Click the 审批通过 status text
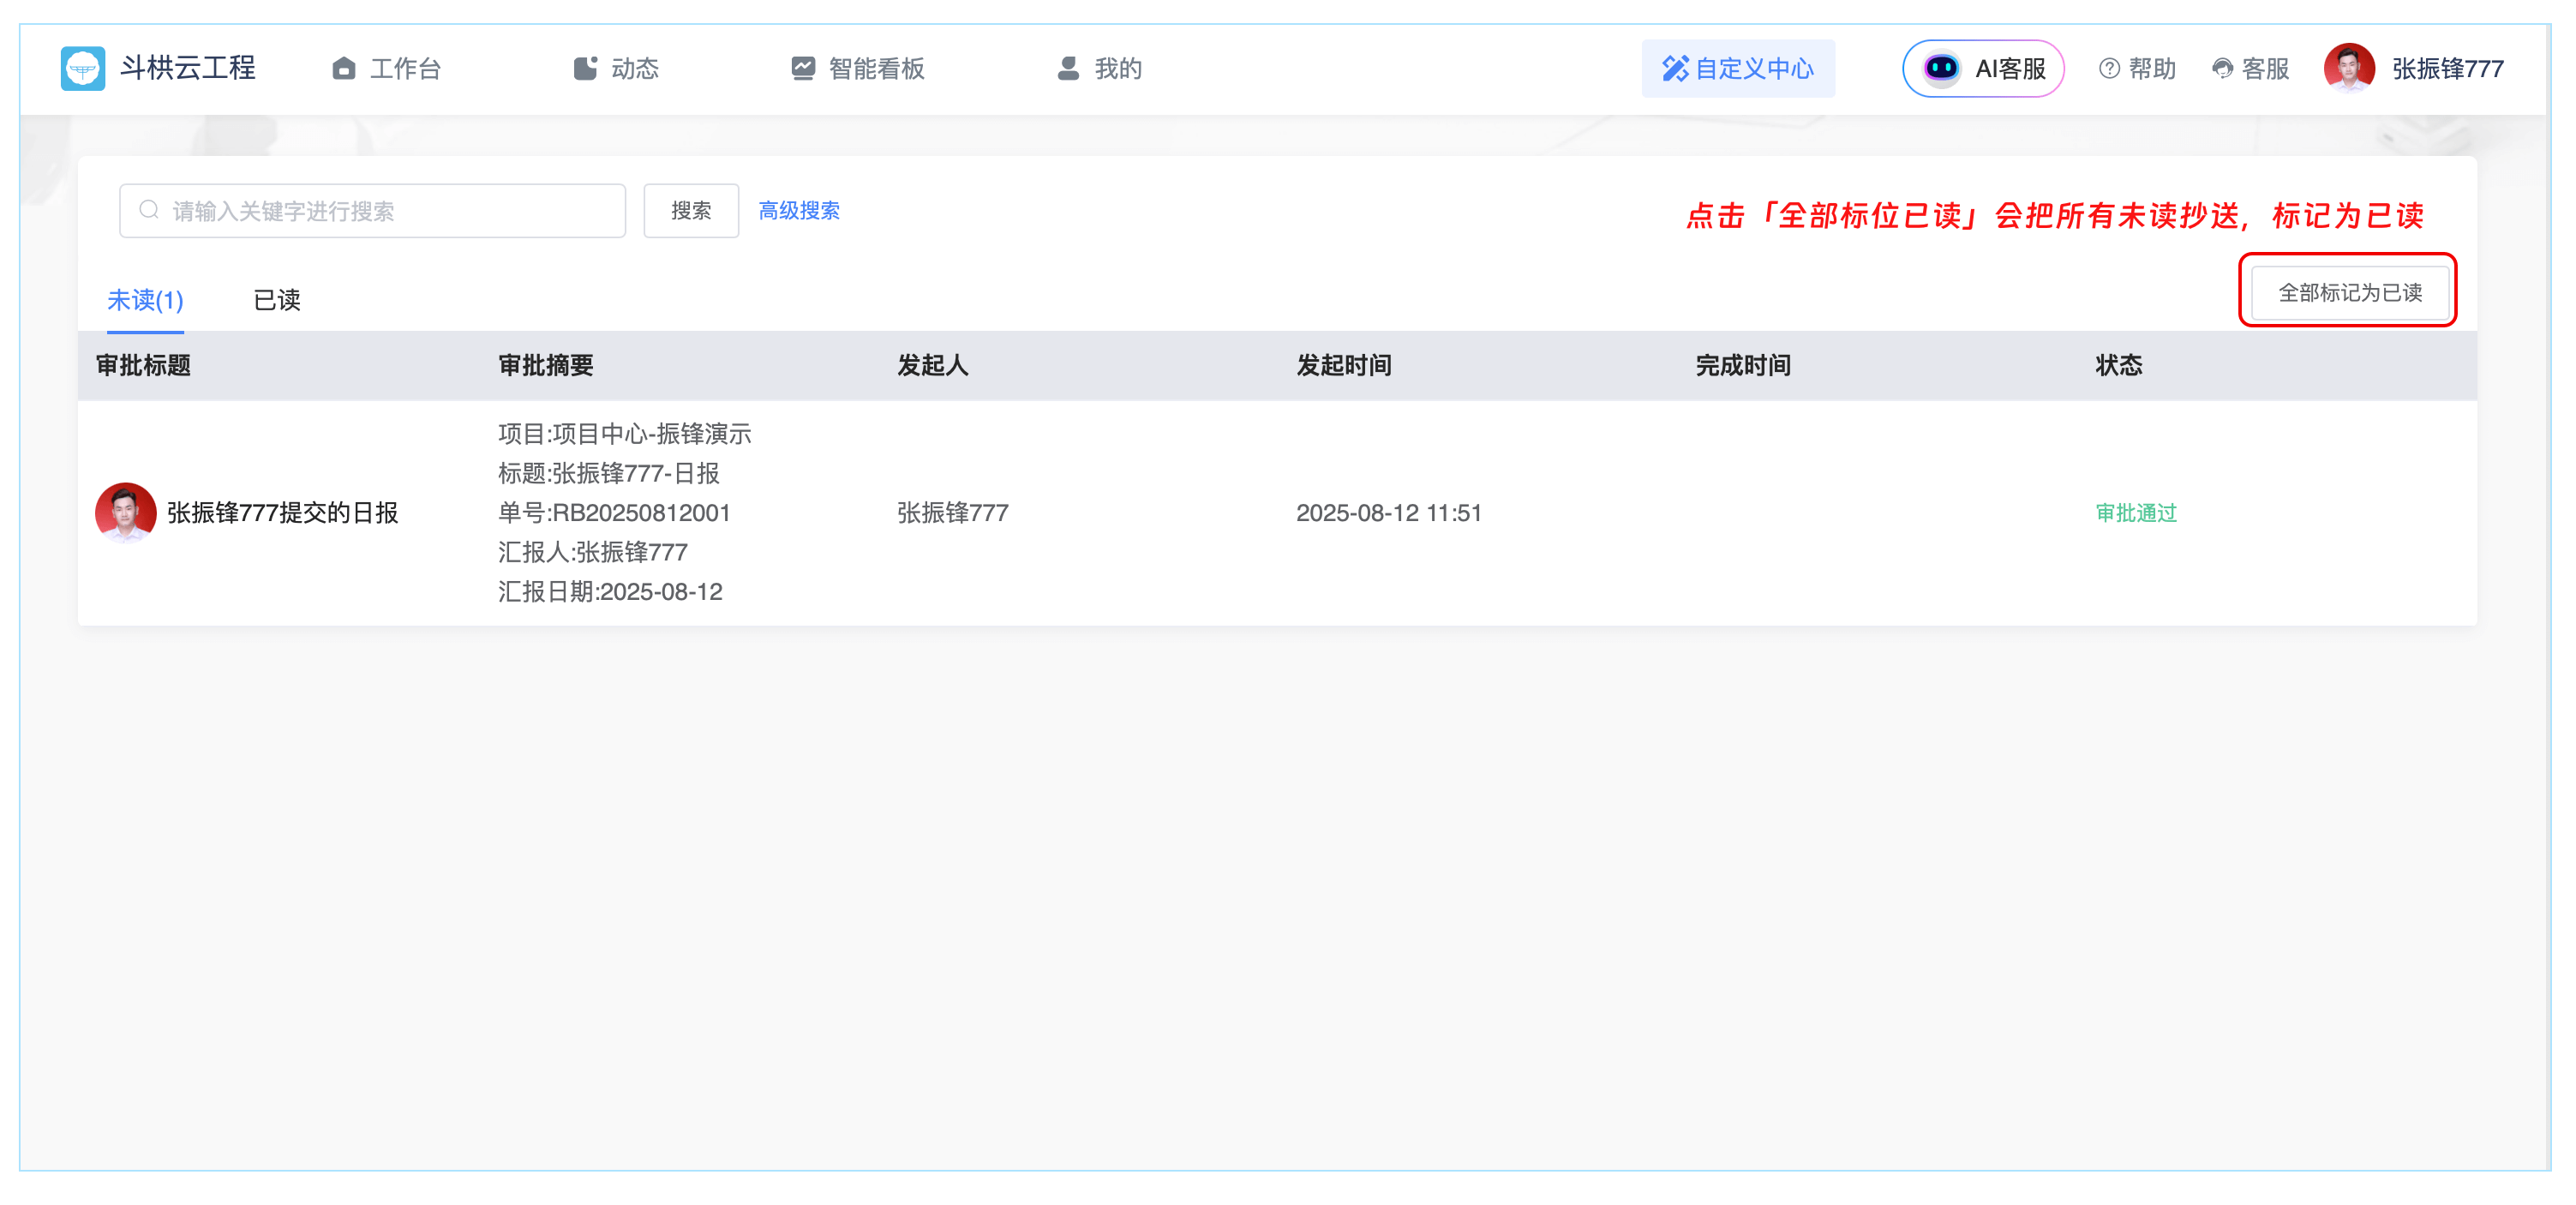Image resolution: width=2576 pixels, height=1205 pixels. pyautogui.click(x=2136, y=512)
